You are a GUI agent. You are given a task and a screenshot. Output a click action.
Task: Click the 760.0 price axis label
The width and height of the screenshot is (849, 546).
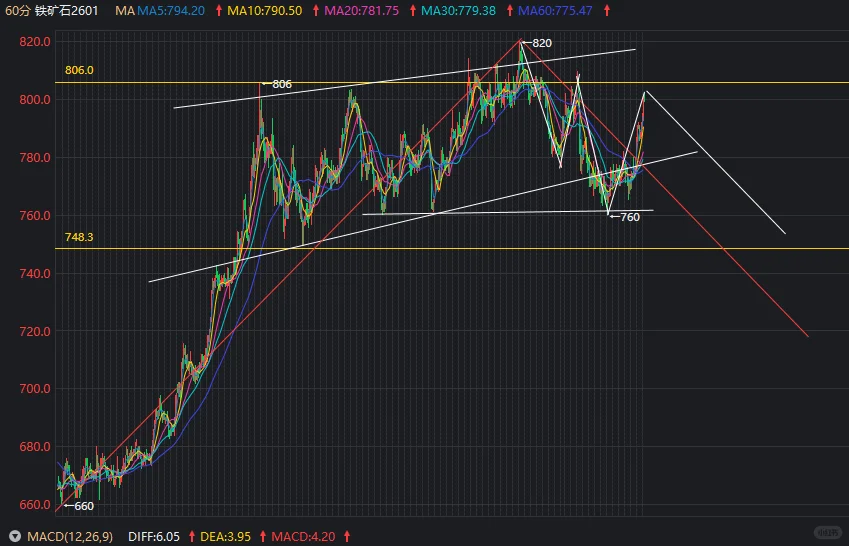coord(35,216)
